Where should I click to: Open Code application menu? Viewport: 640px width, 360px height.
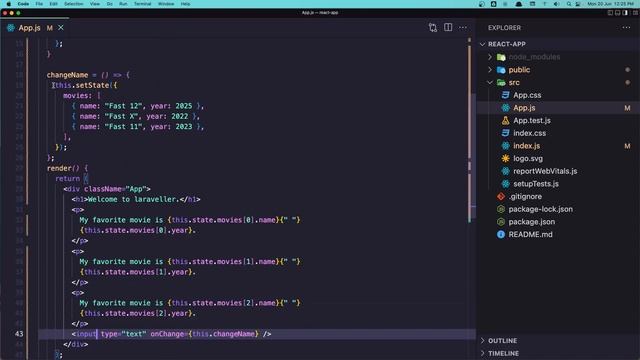[x=23, y=4]
